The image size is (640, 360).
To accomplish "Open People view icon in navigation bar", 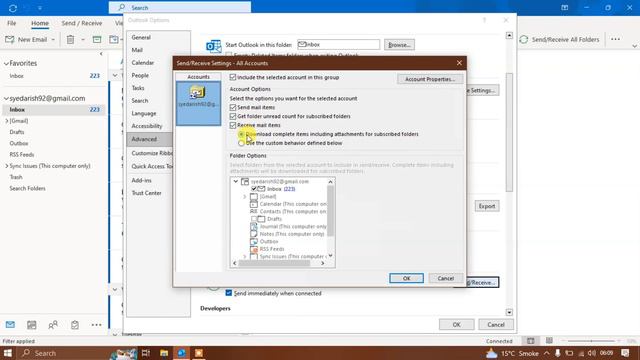I will point(53,325).
